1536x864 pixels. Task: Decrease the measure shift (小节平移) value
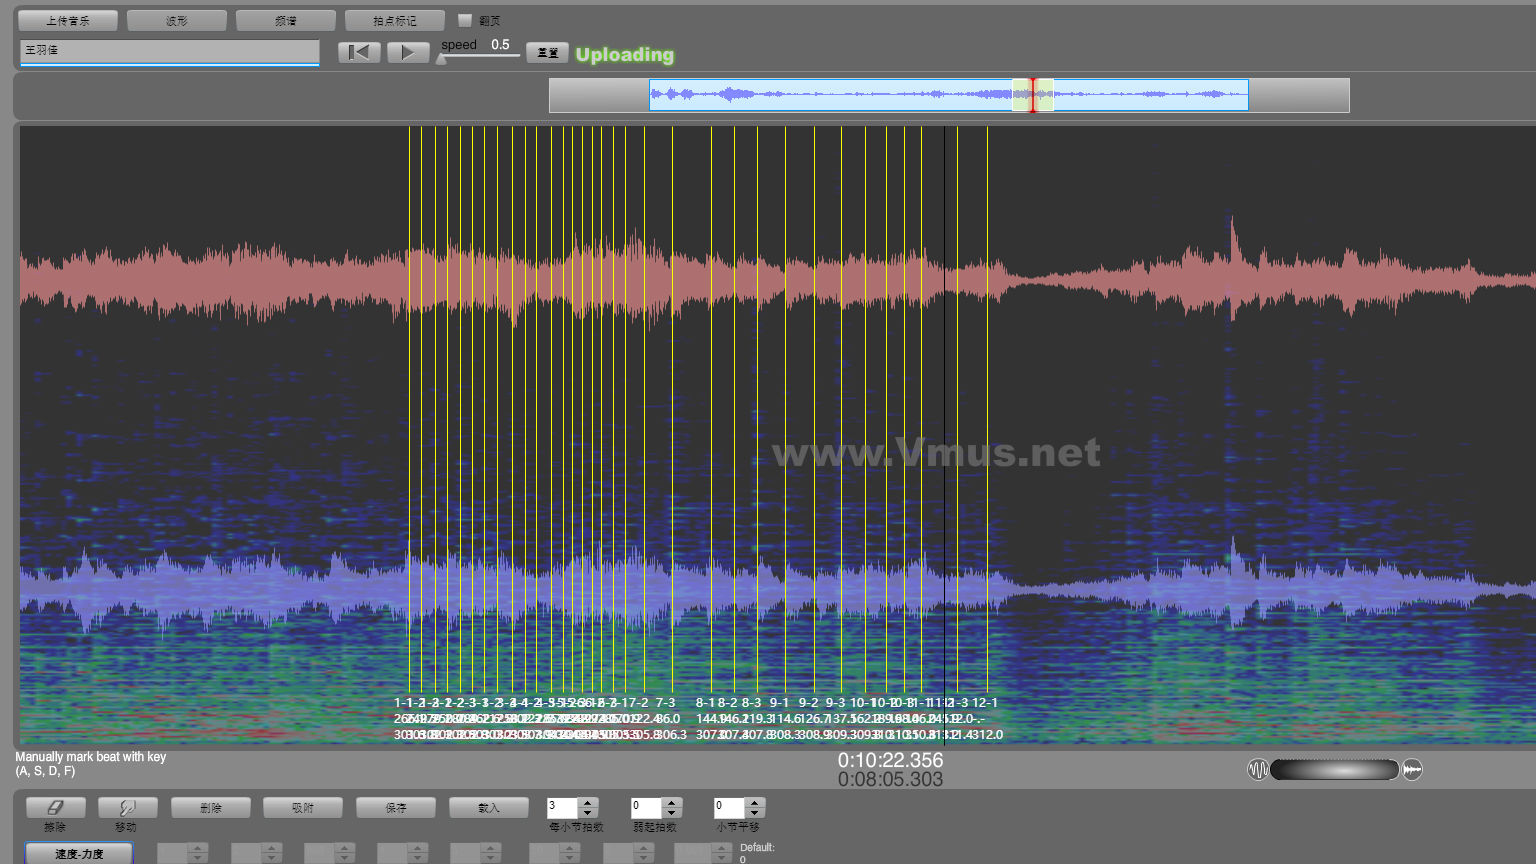[x=755, y=812]
